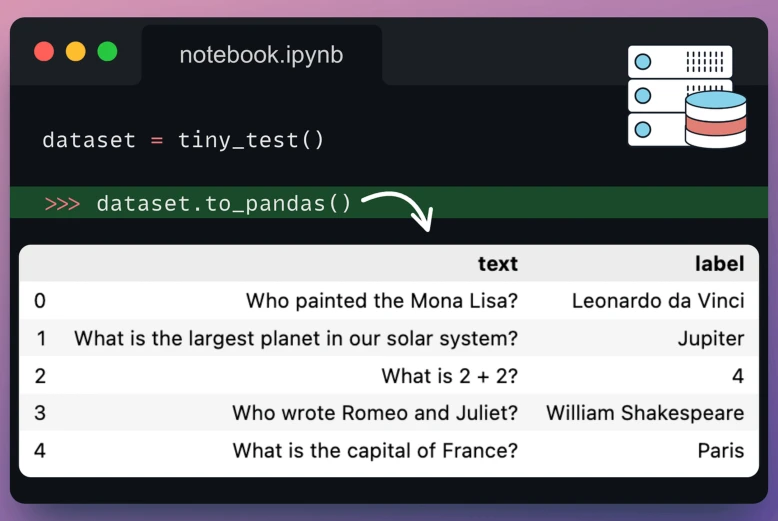Click the Leonardo da Vinci label cell
Screen dimensions: 778x521
[x=658, y=301]
